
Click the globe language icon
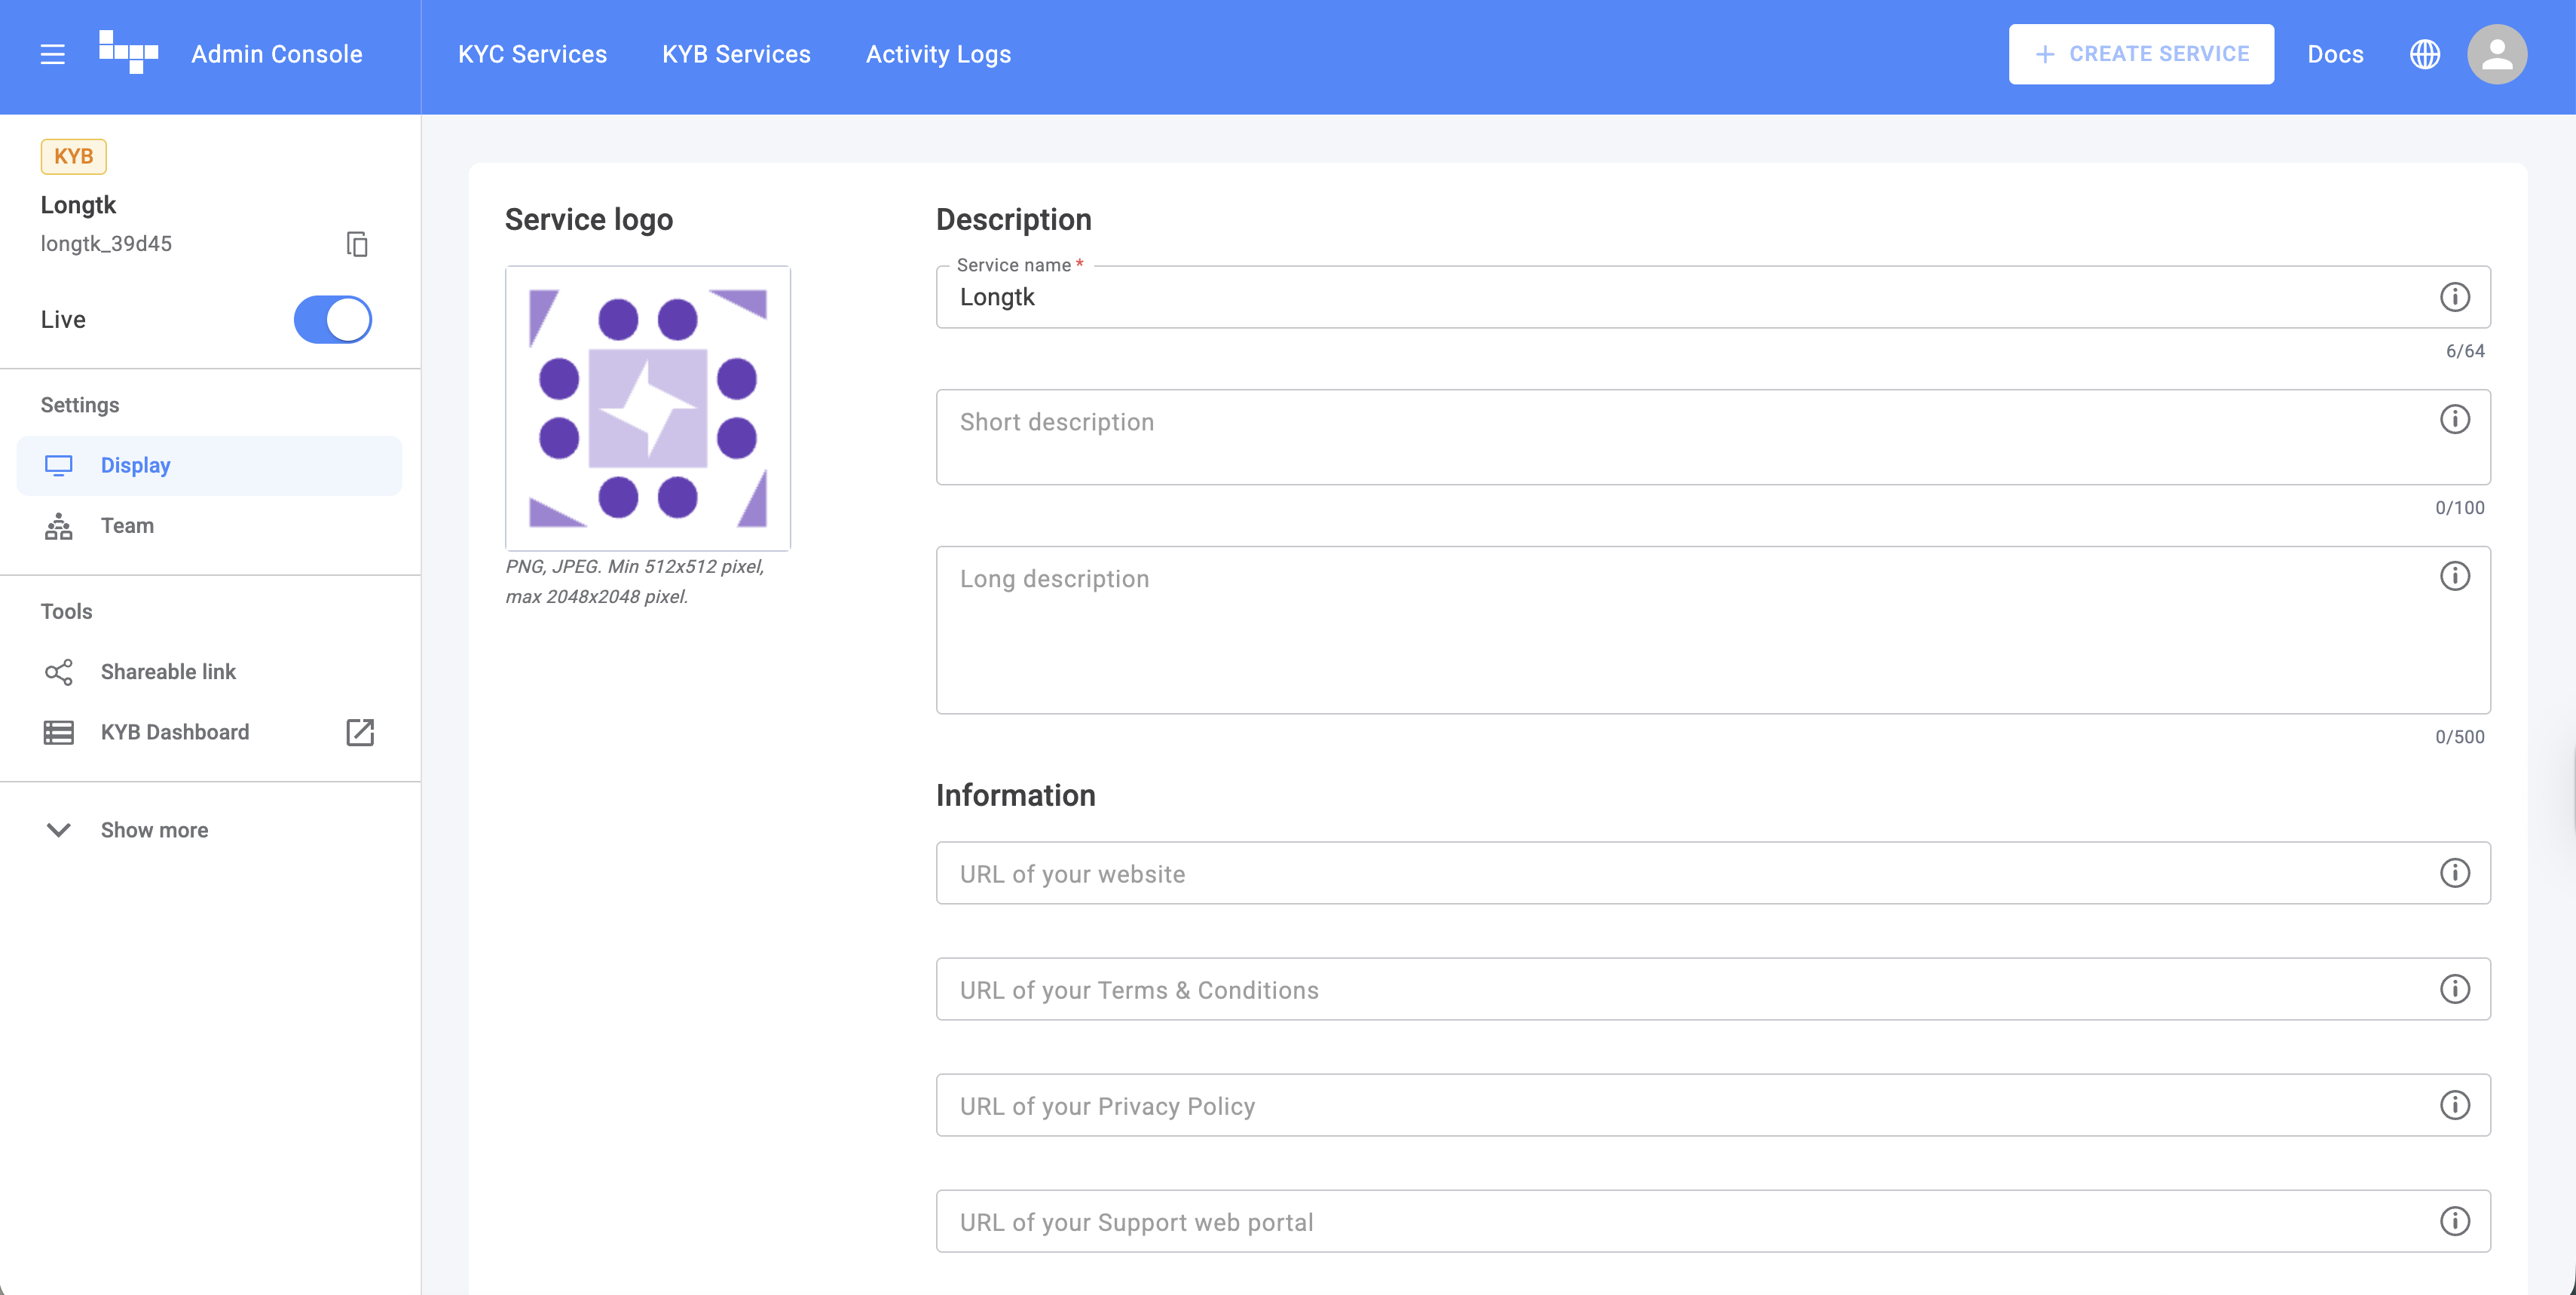click(2424, 54)
